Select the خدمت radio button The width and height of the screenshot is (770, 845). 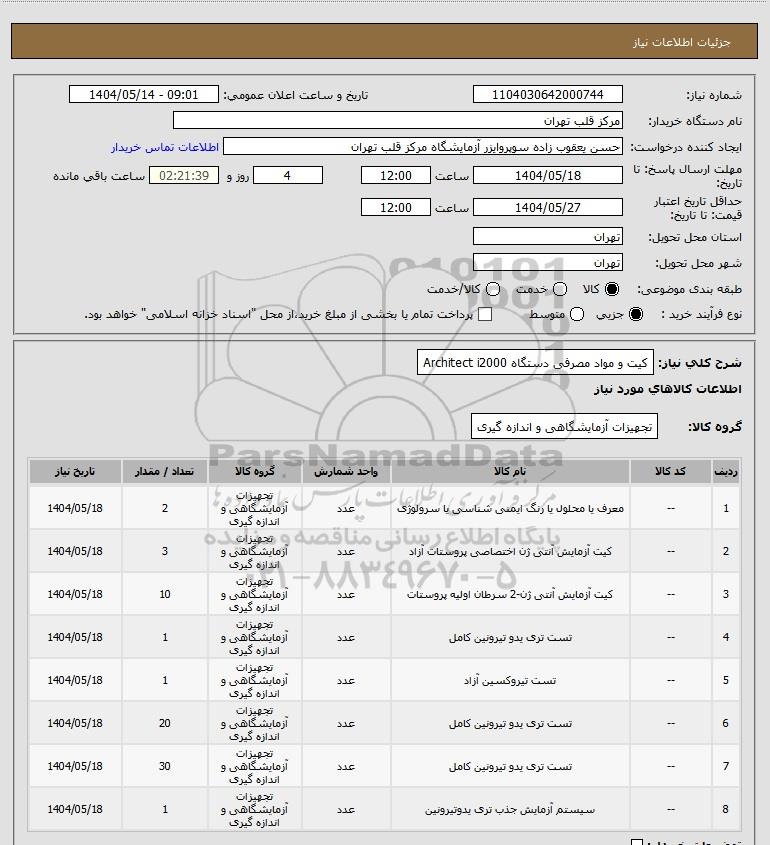[x=560, y=289]
